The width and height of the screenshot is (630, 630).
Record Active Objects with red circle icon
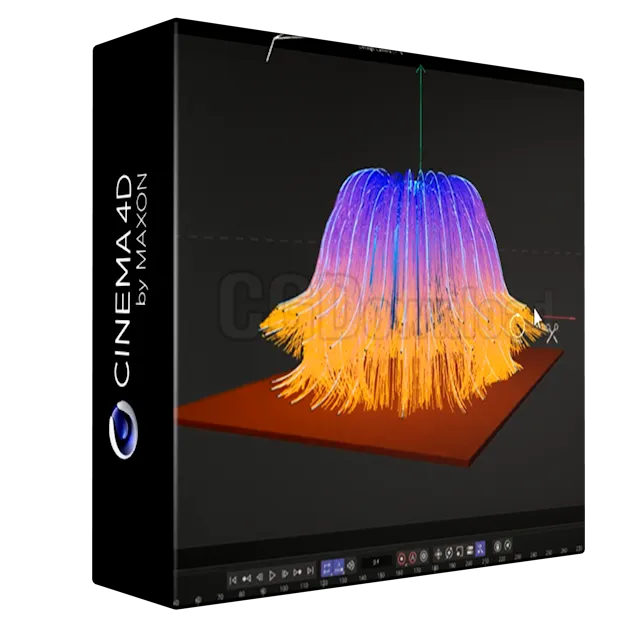(401, 558)
